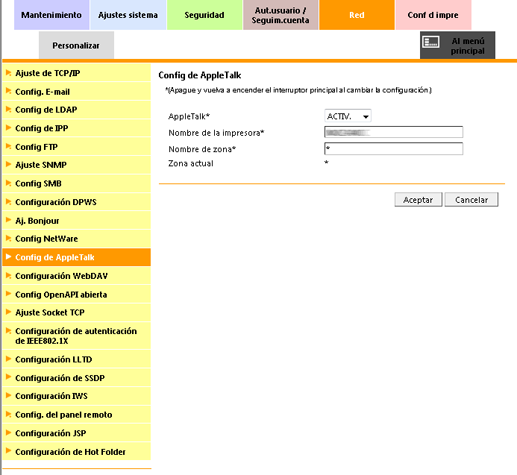Click the Nombre de la impresora field
The height and width of the screenshot is (475, 517).
(393, 132)
